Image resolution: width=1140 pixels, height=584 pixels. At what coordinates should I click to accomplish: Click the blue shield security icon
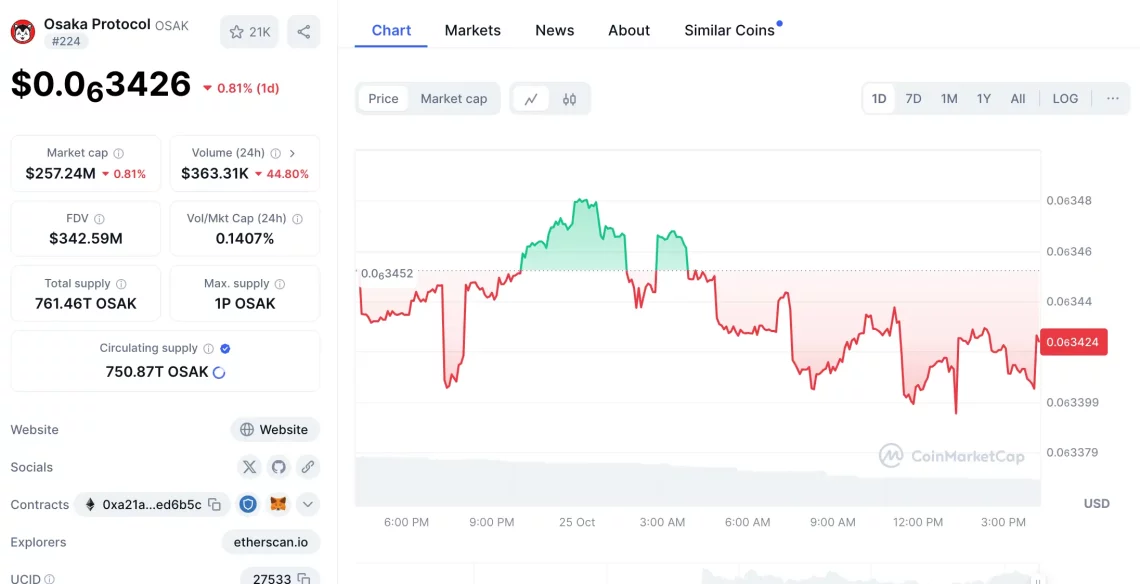[248, 505]
